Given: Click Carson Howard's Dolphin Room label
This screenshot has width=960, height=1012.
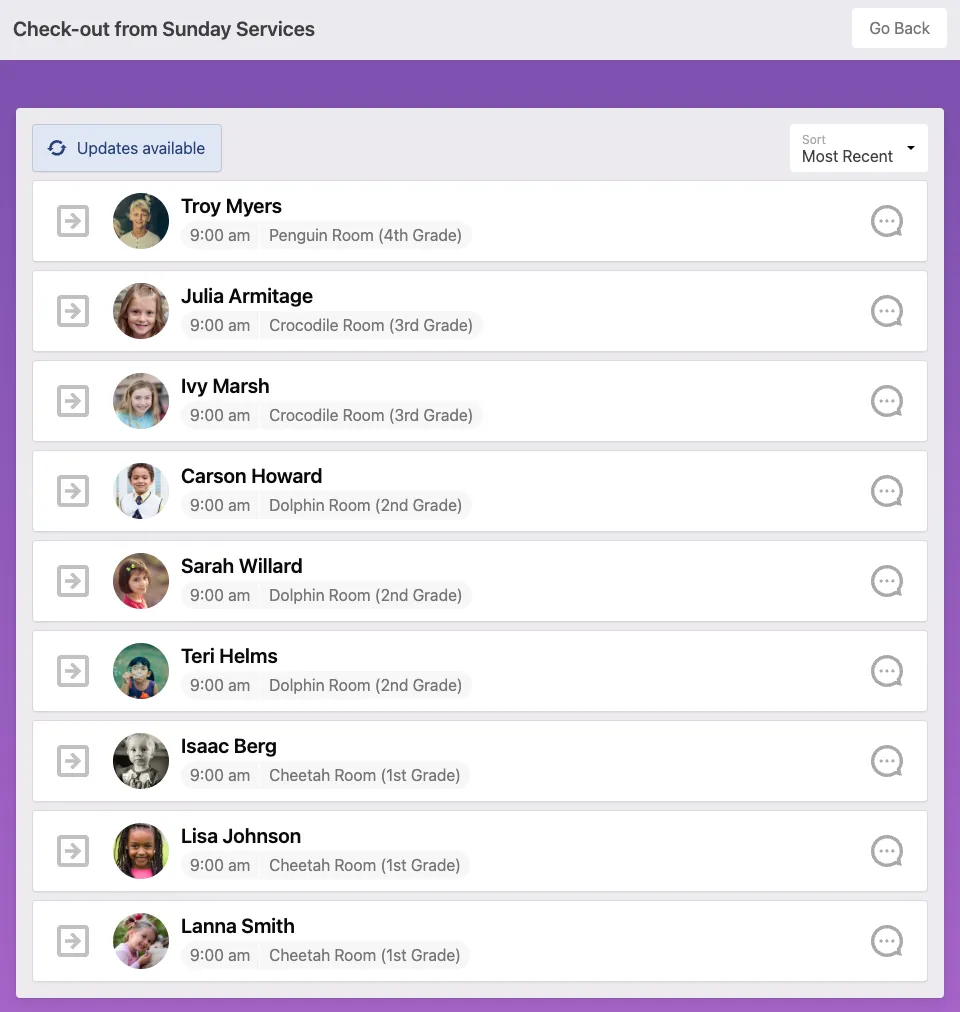Looking at the screenshot, I should pyautogui.click(x=365, y=506).
